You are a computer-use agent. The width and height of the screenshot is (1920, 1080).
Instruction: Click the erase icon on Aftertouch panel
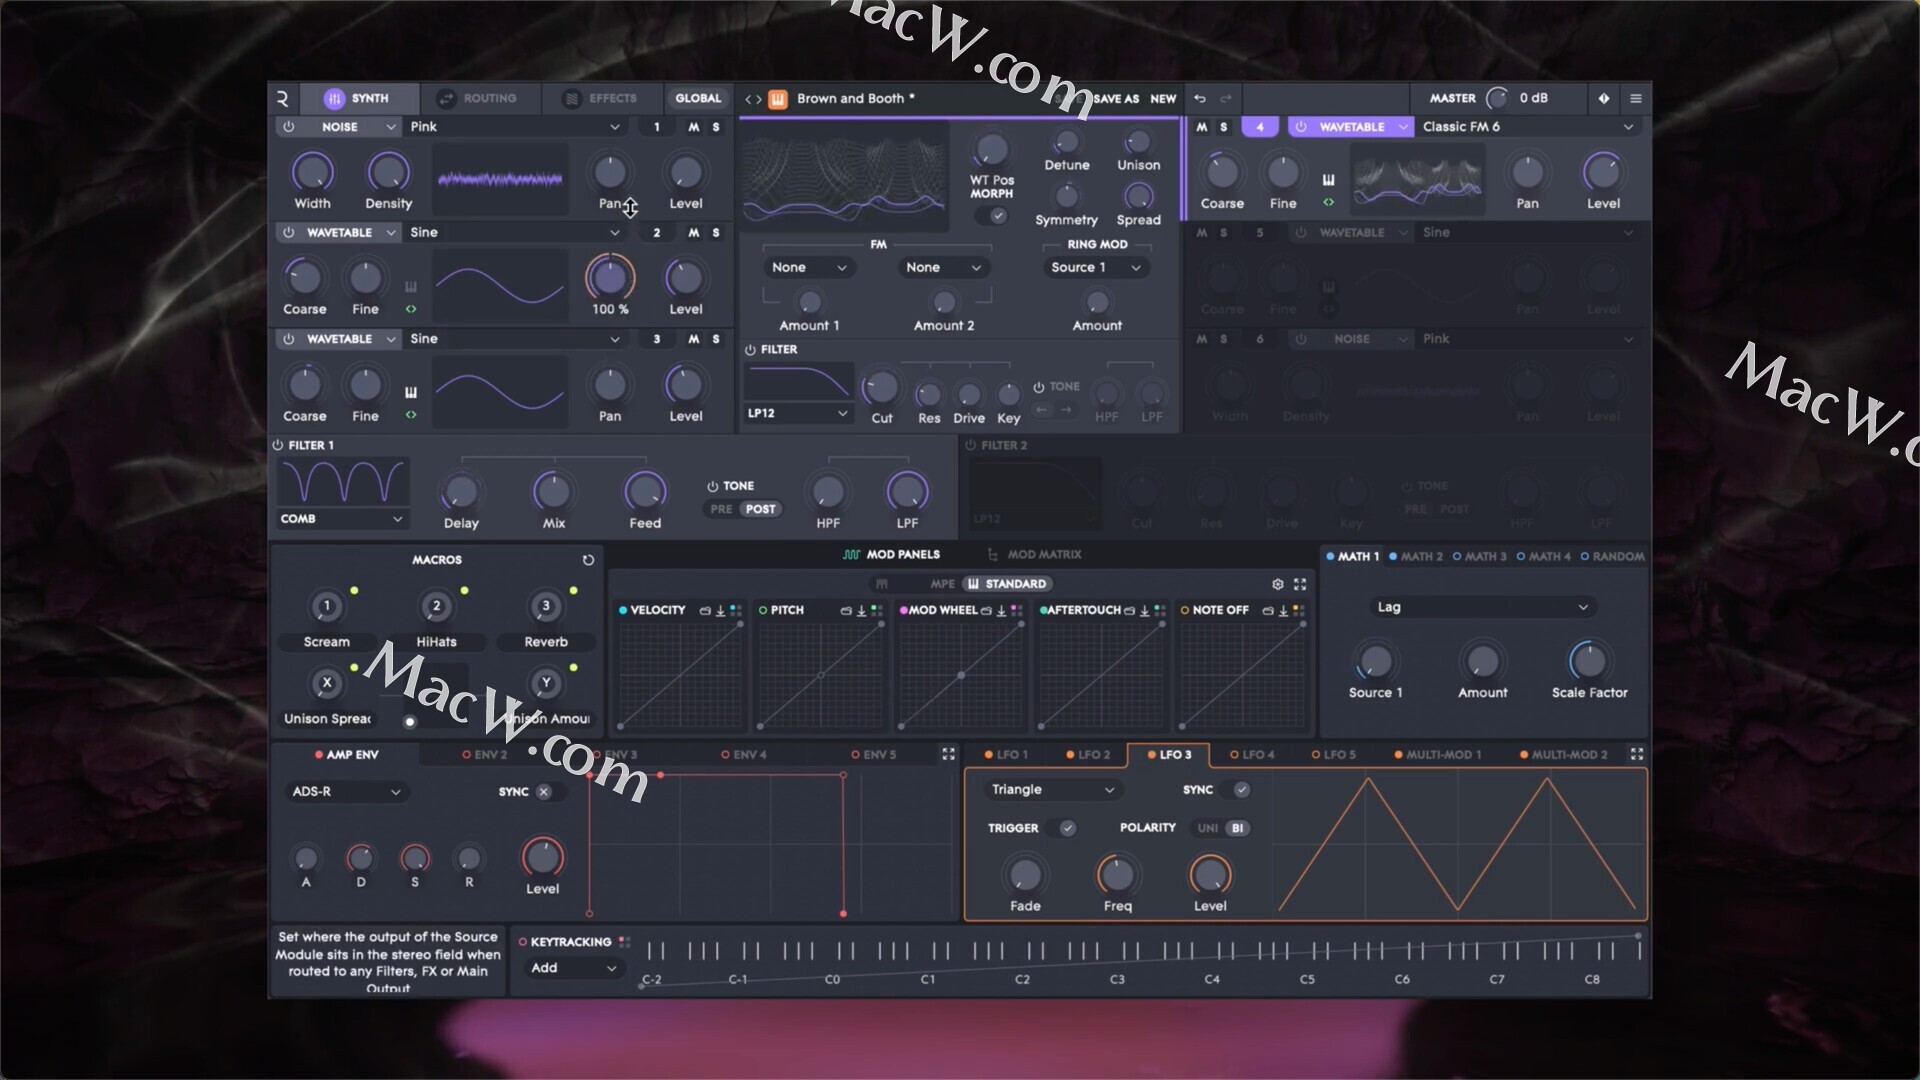(1129, 610)
